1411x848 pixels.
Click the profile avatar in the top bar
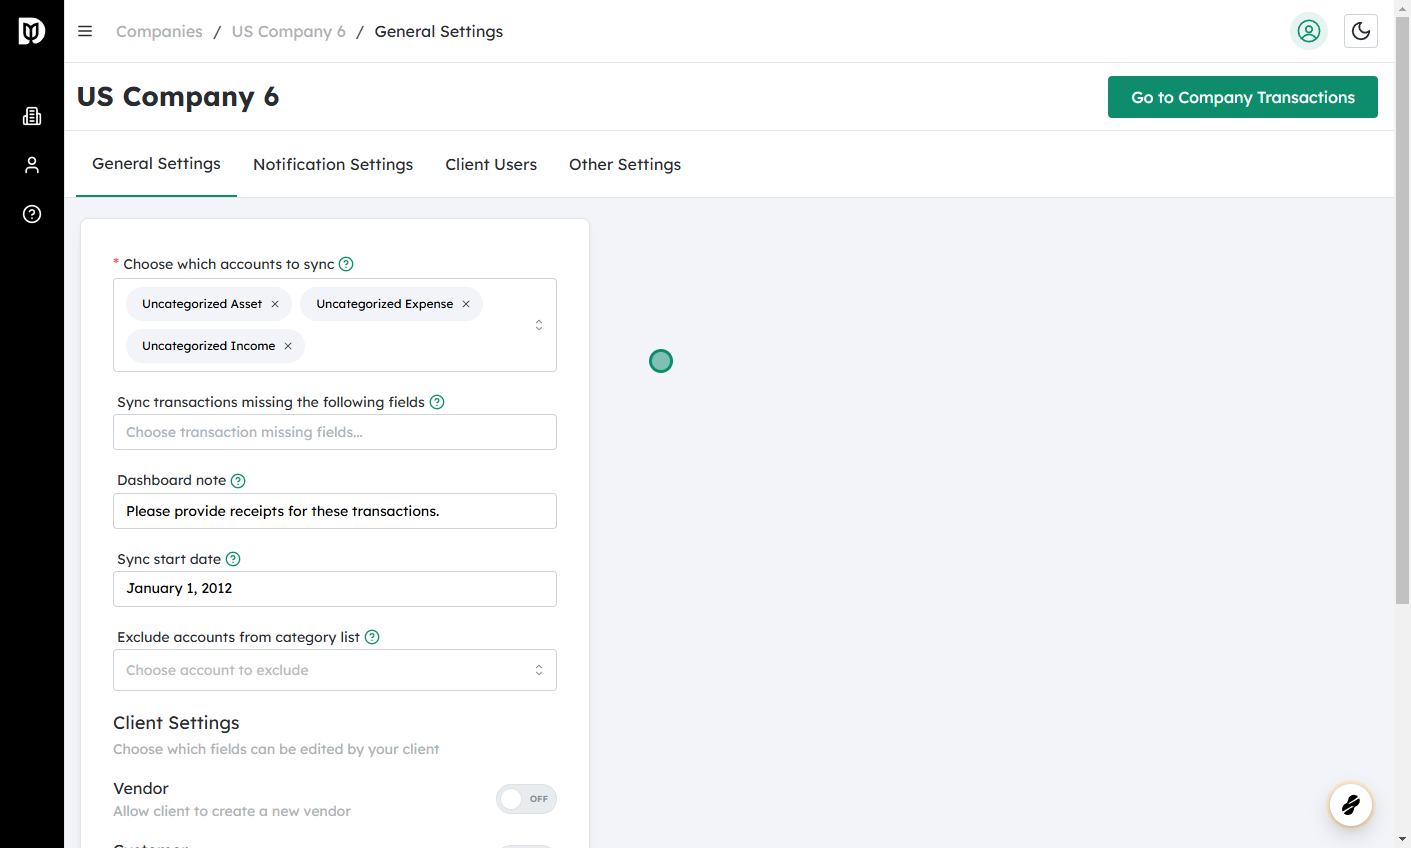pyautogui.click(x=1308, y=31)
